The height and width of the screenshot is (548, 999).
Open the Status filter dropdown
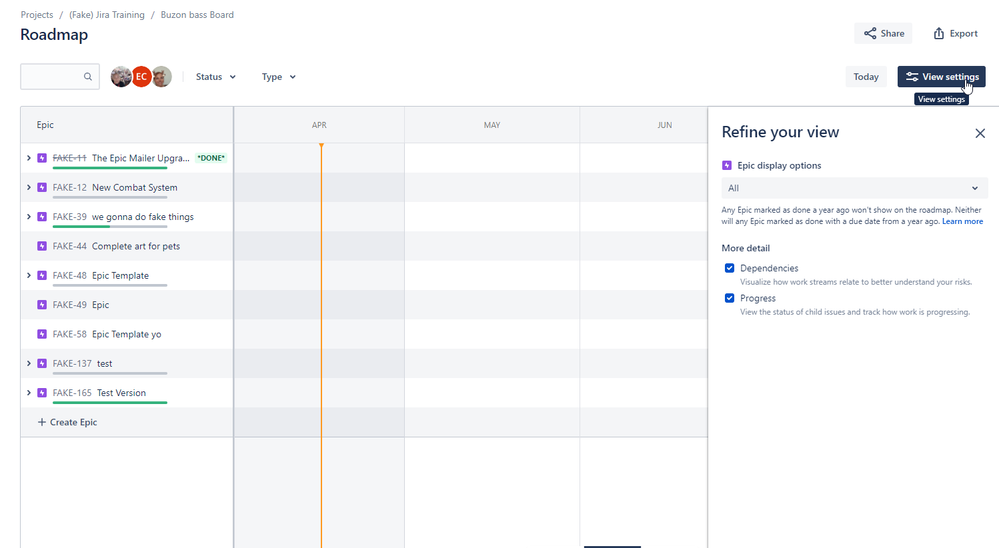click(x=215, y=76)
